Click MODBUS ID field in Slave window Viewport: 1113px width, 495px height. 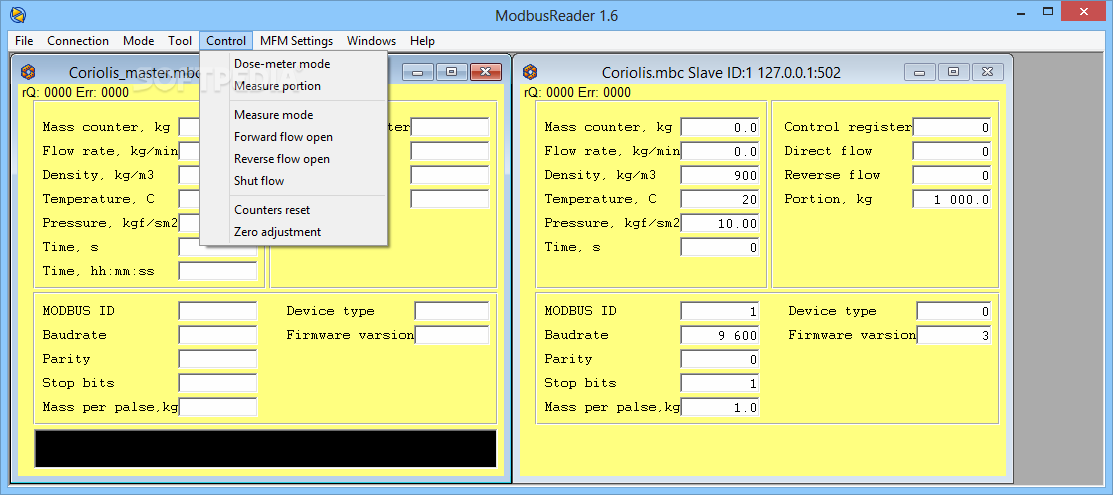(x=720, y=311)
